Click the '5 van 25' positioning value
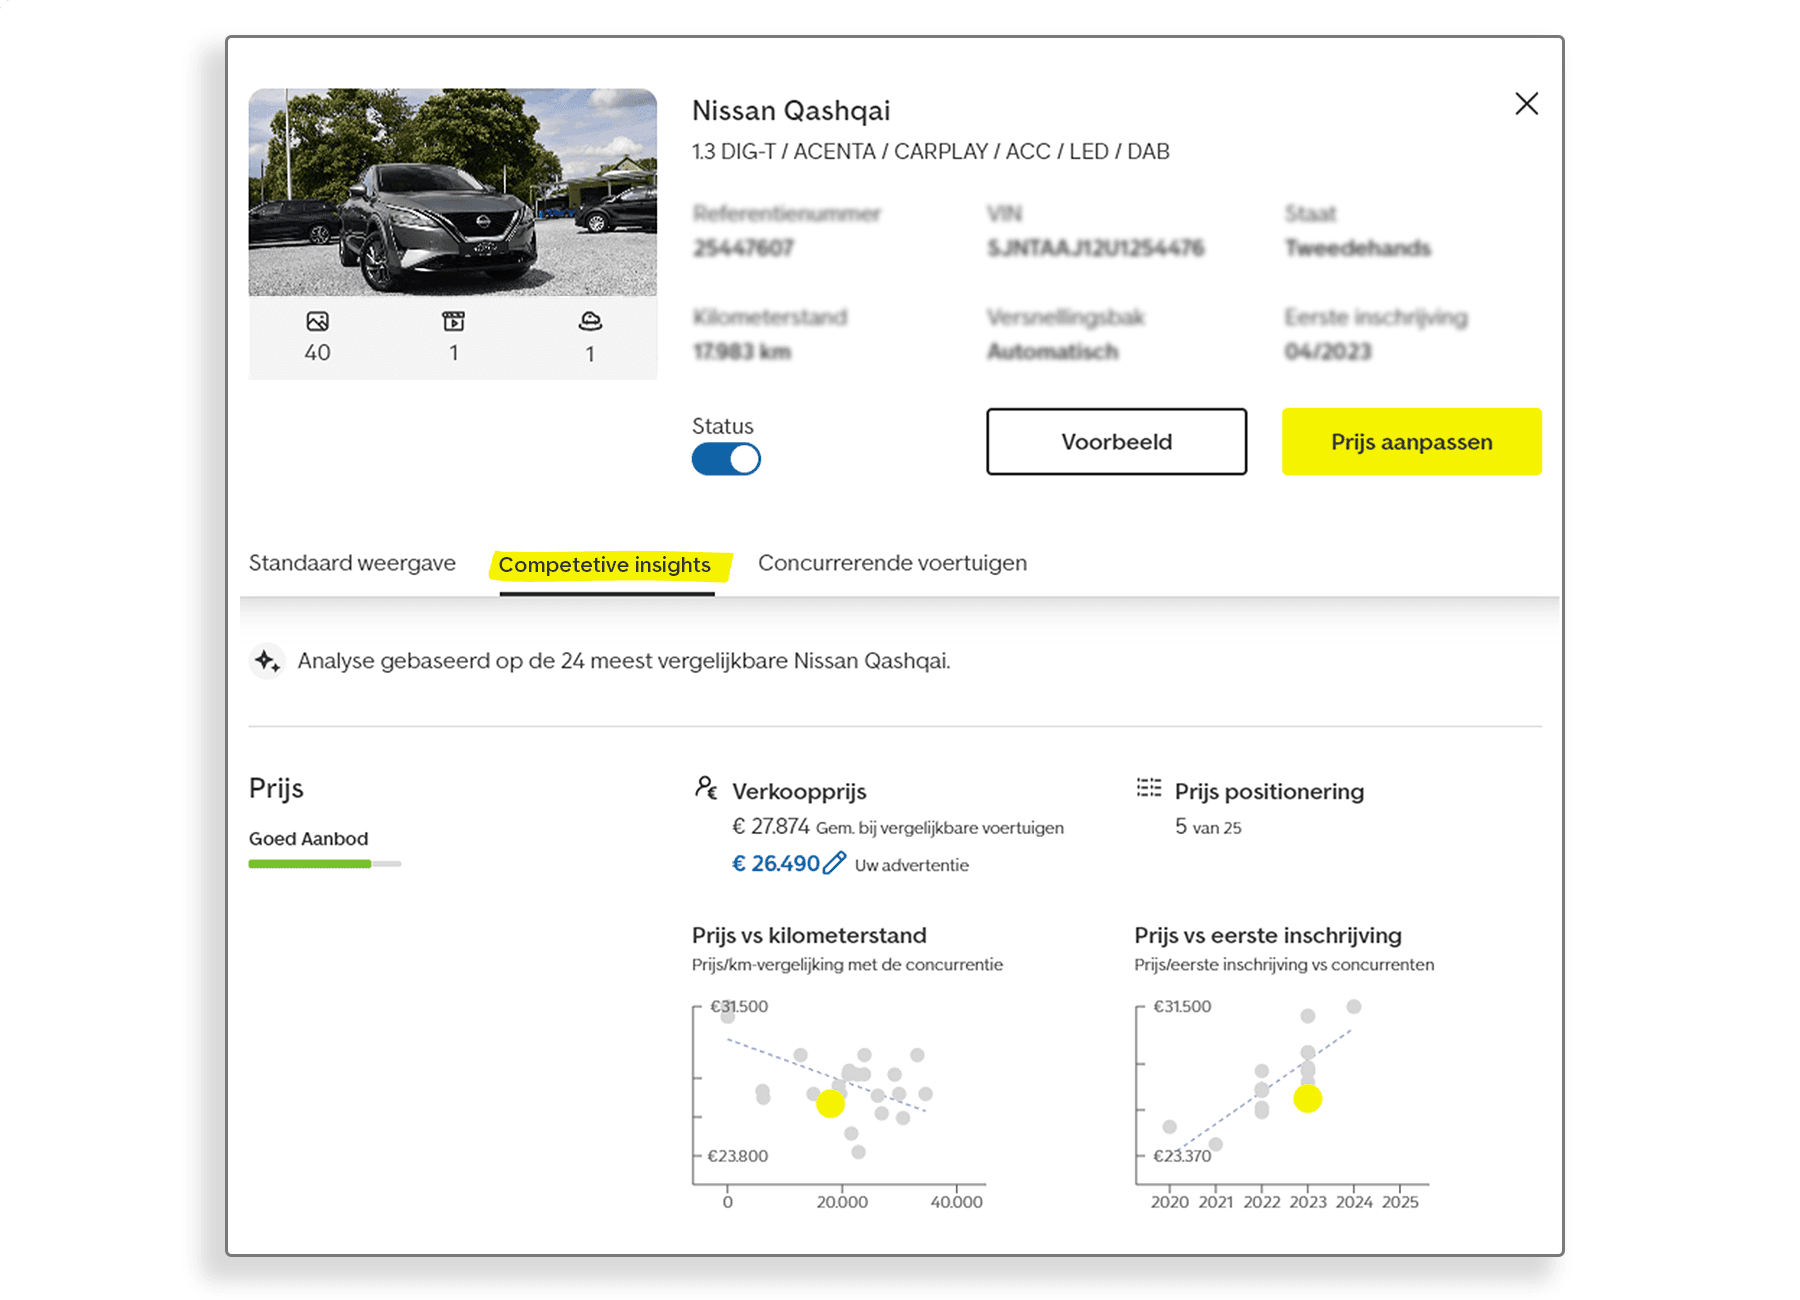The height and width of the screenshot is (1300, 1800). (1208, 827)
